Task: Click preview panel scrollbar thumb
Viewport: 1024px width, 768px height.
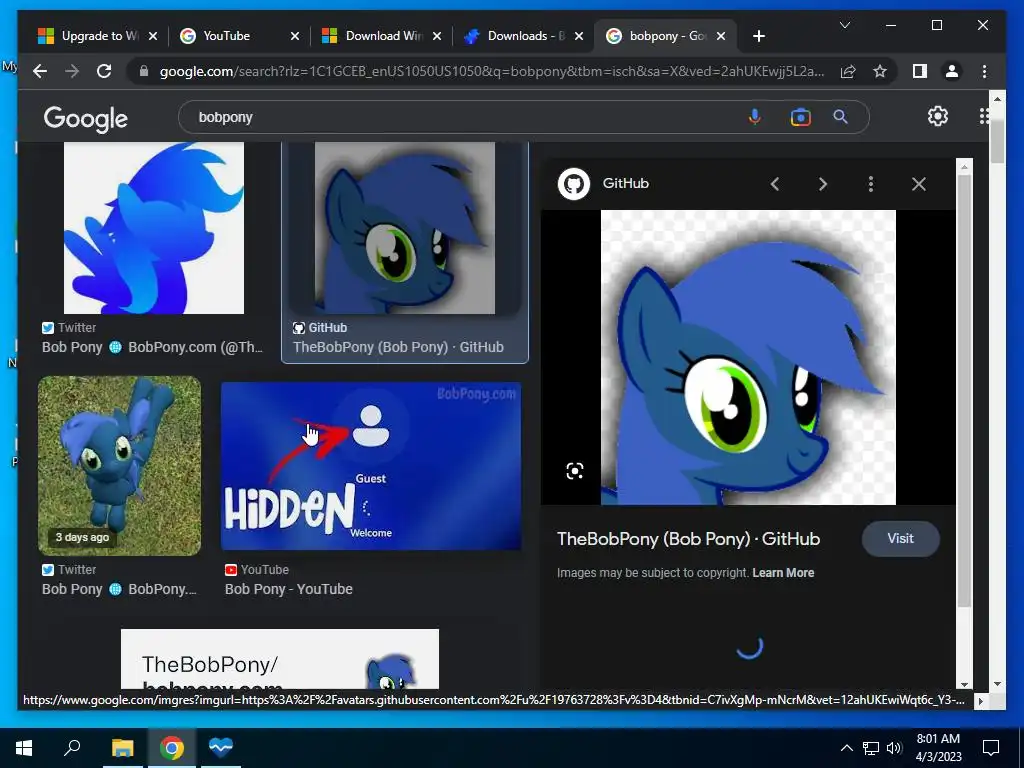Action: [x=964, y=391]
